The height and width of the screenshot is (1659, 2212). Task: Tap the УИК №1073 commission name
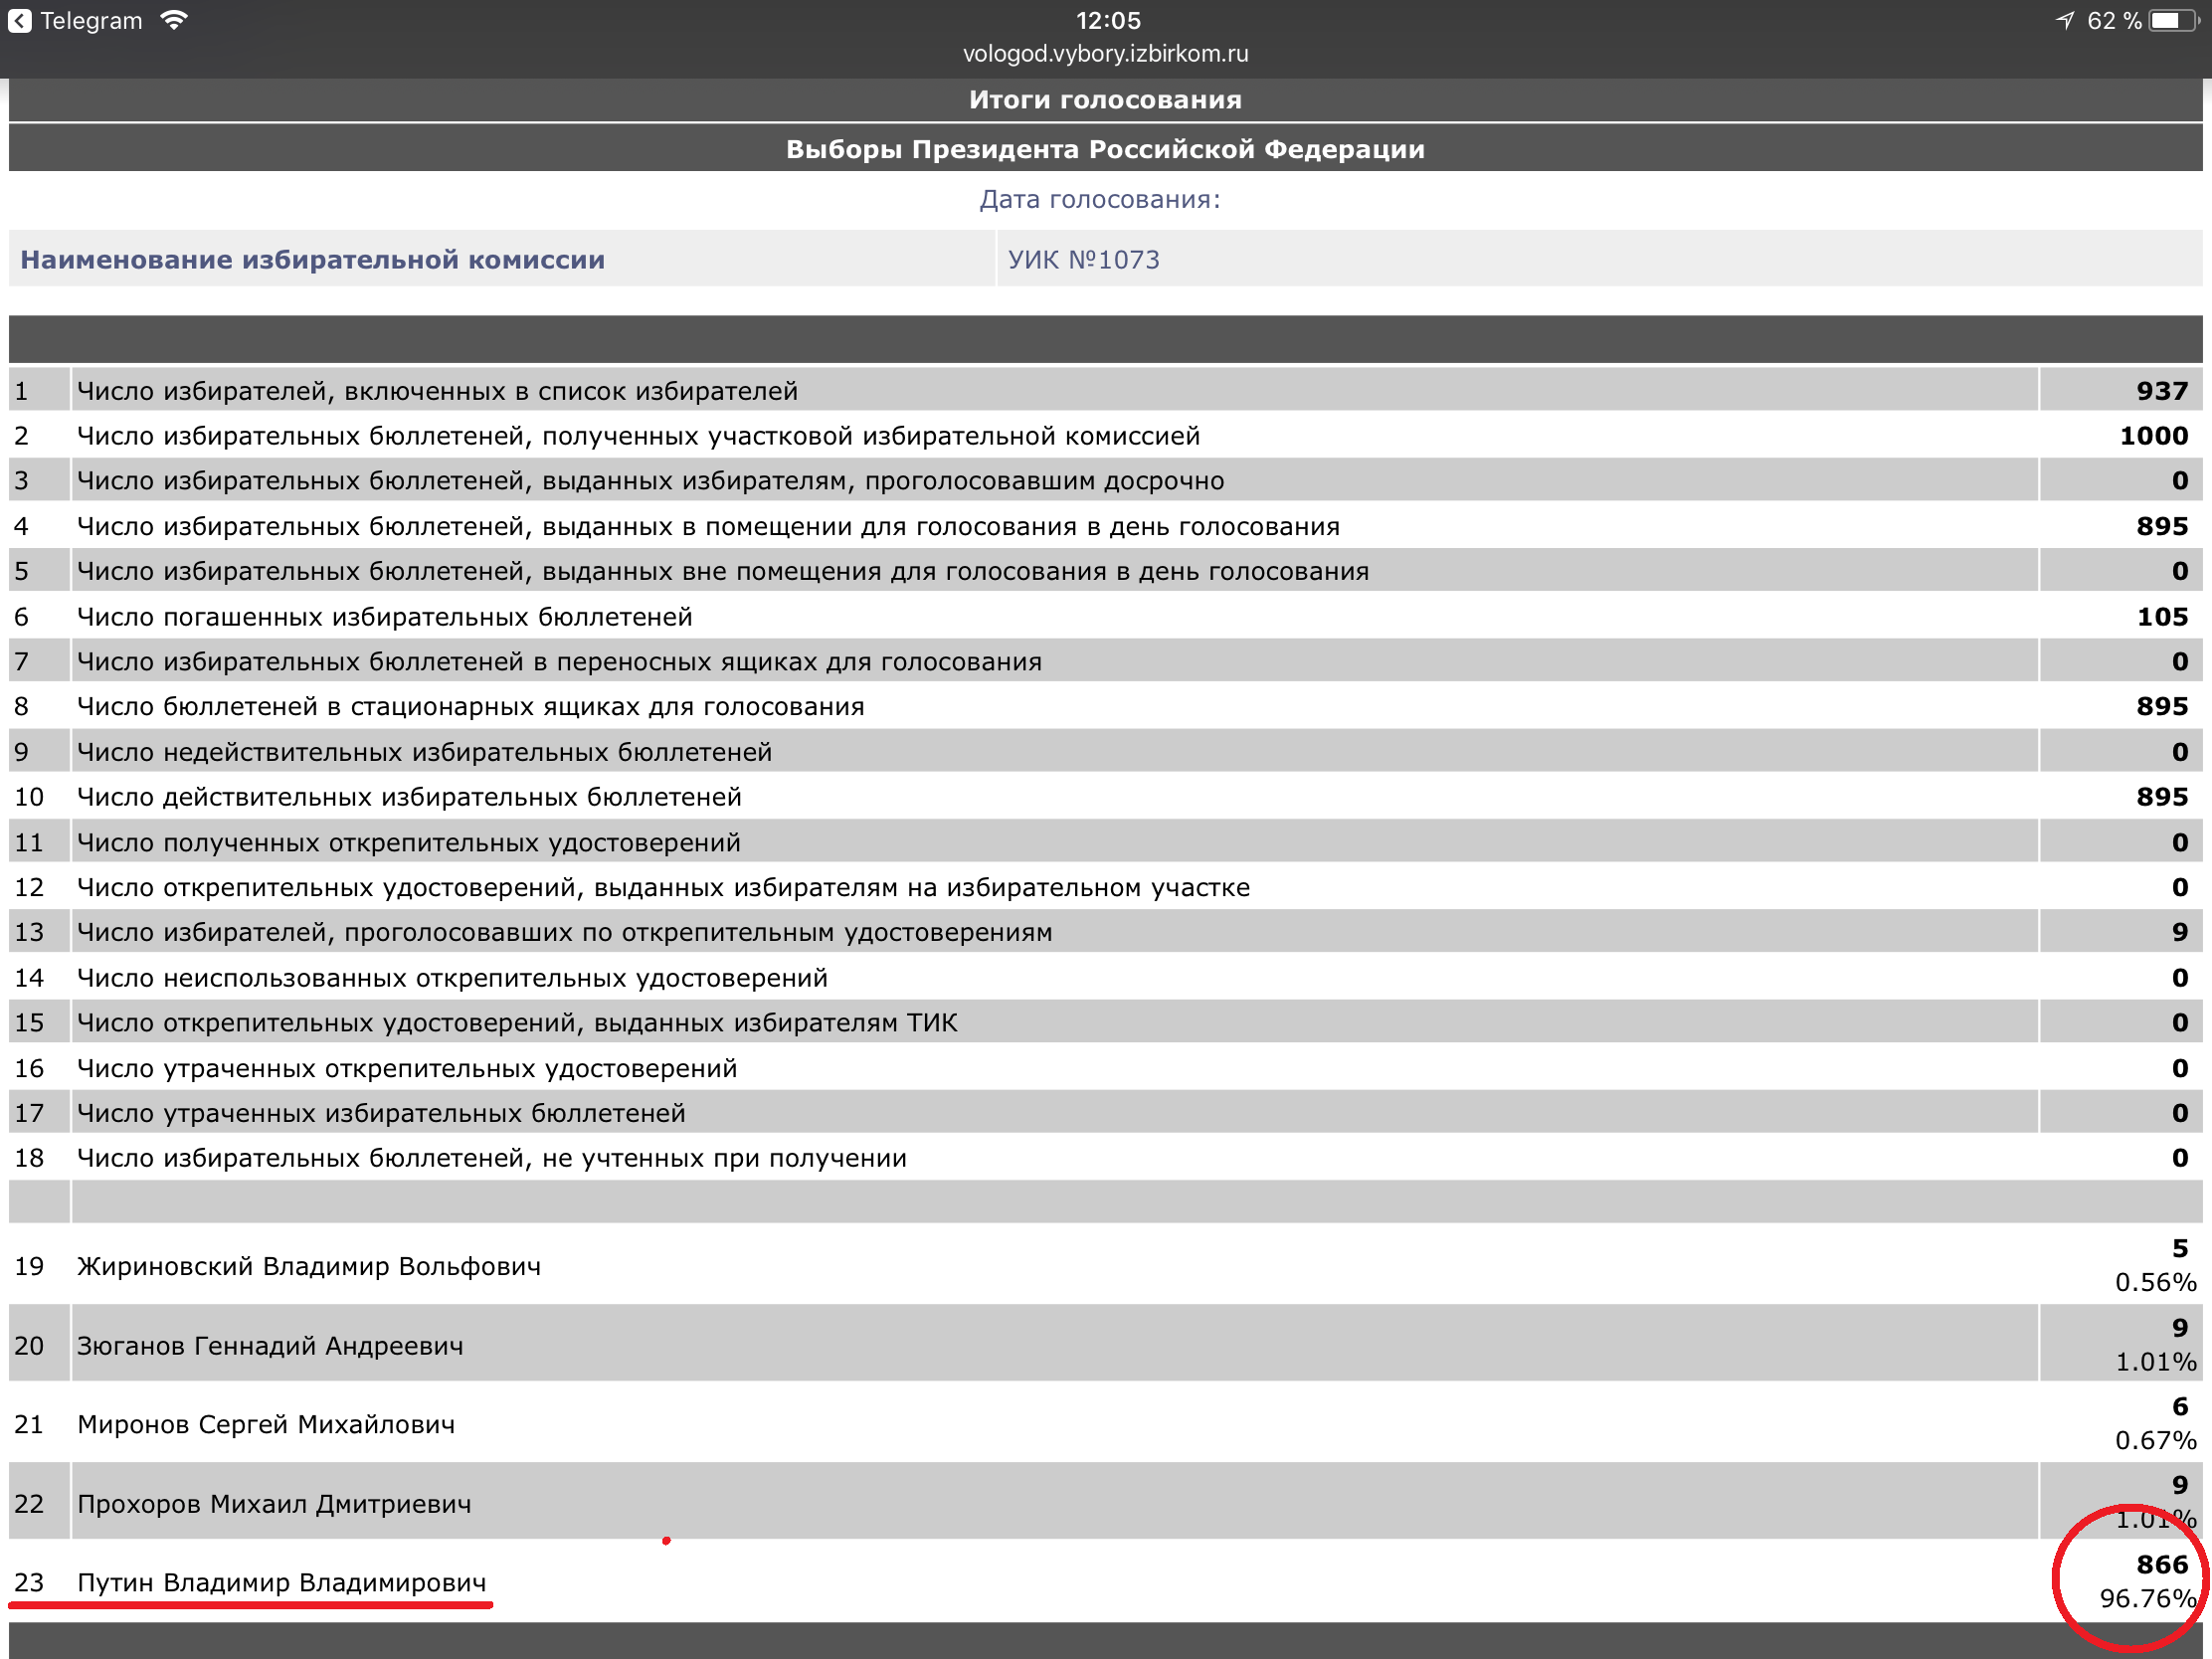(x=1083, y=260)
